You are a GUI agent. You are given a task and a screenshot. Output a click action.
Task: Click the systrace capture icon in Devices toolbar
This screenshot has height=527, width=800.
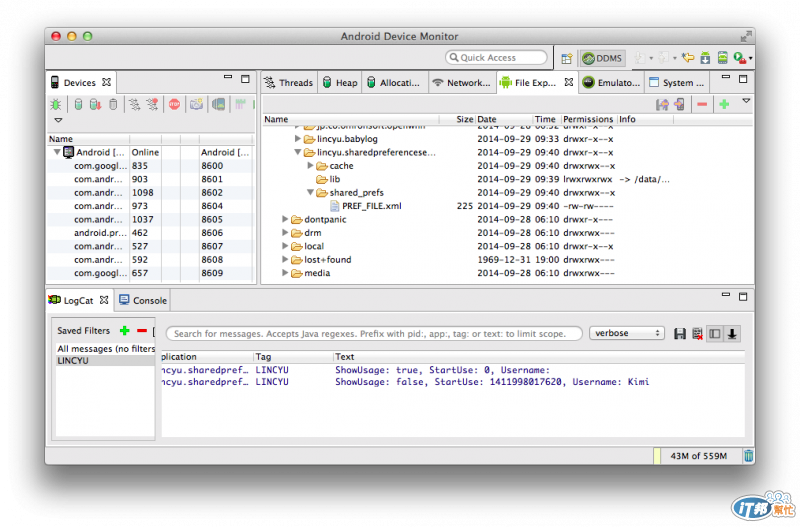click(x=240, y=105)
